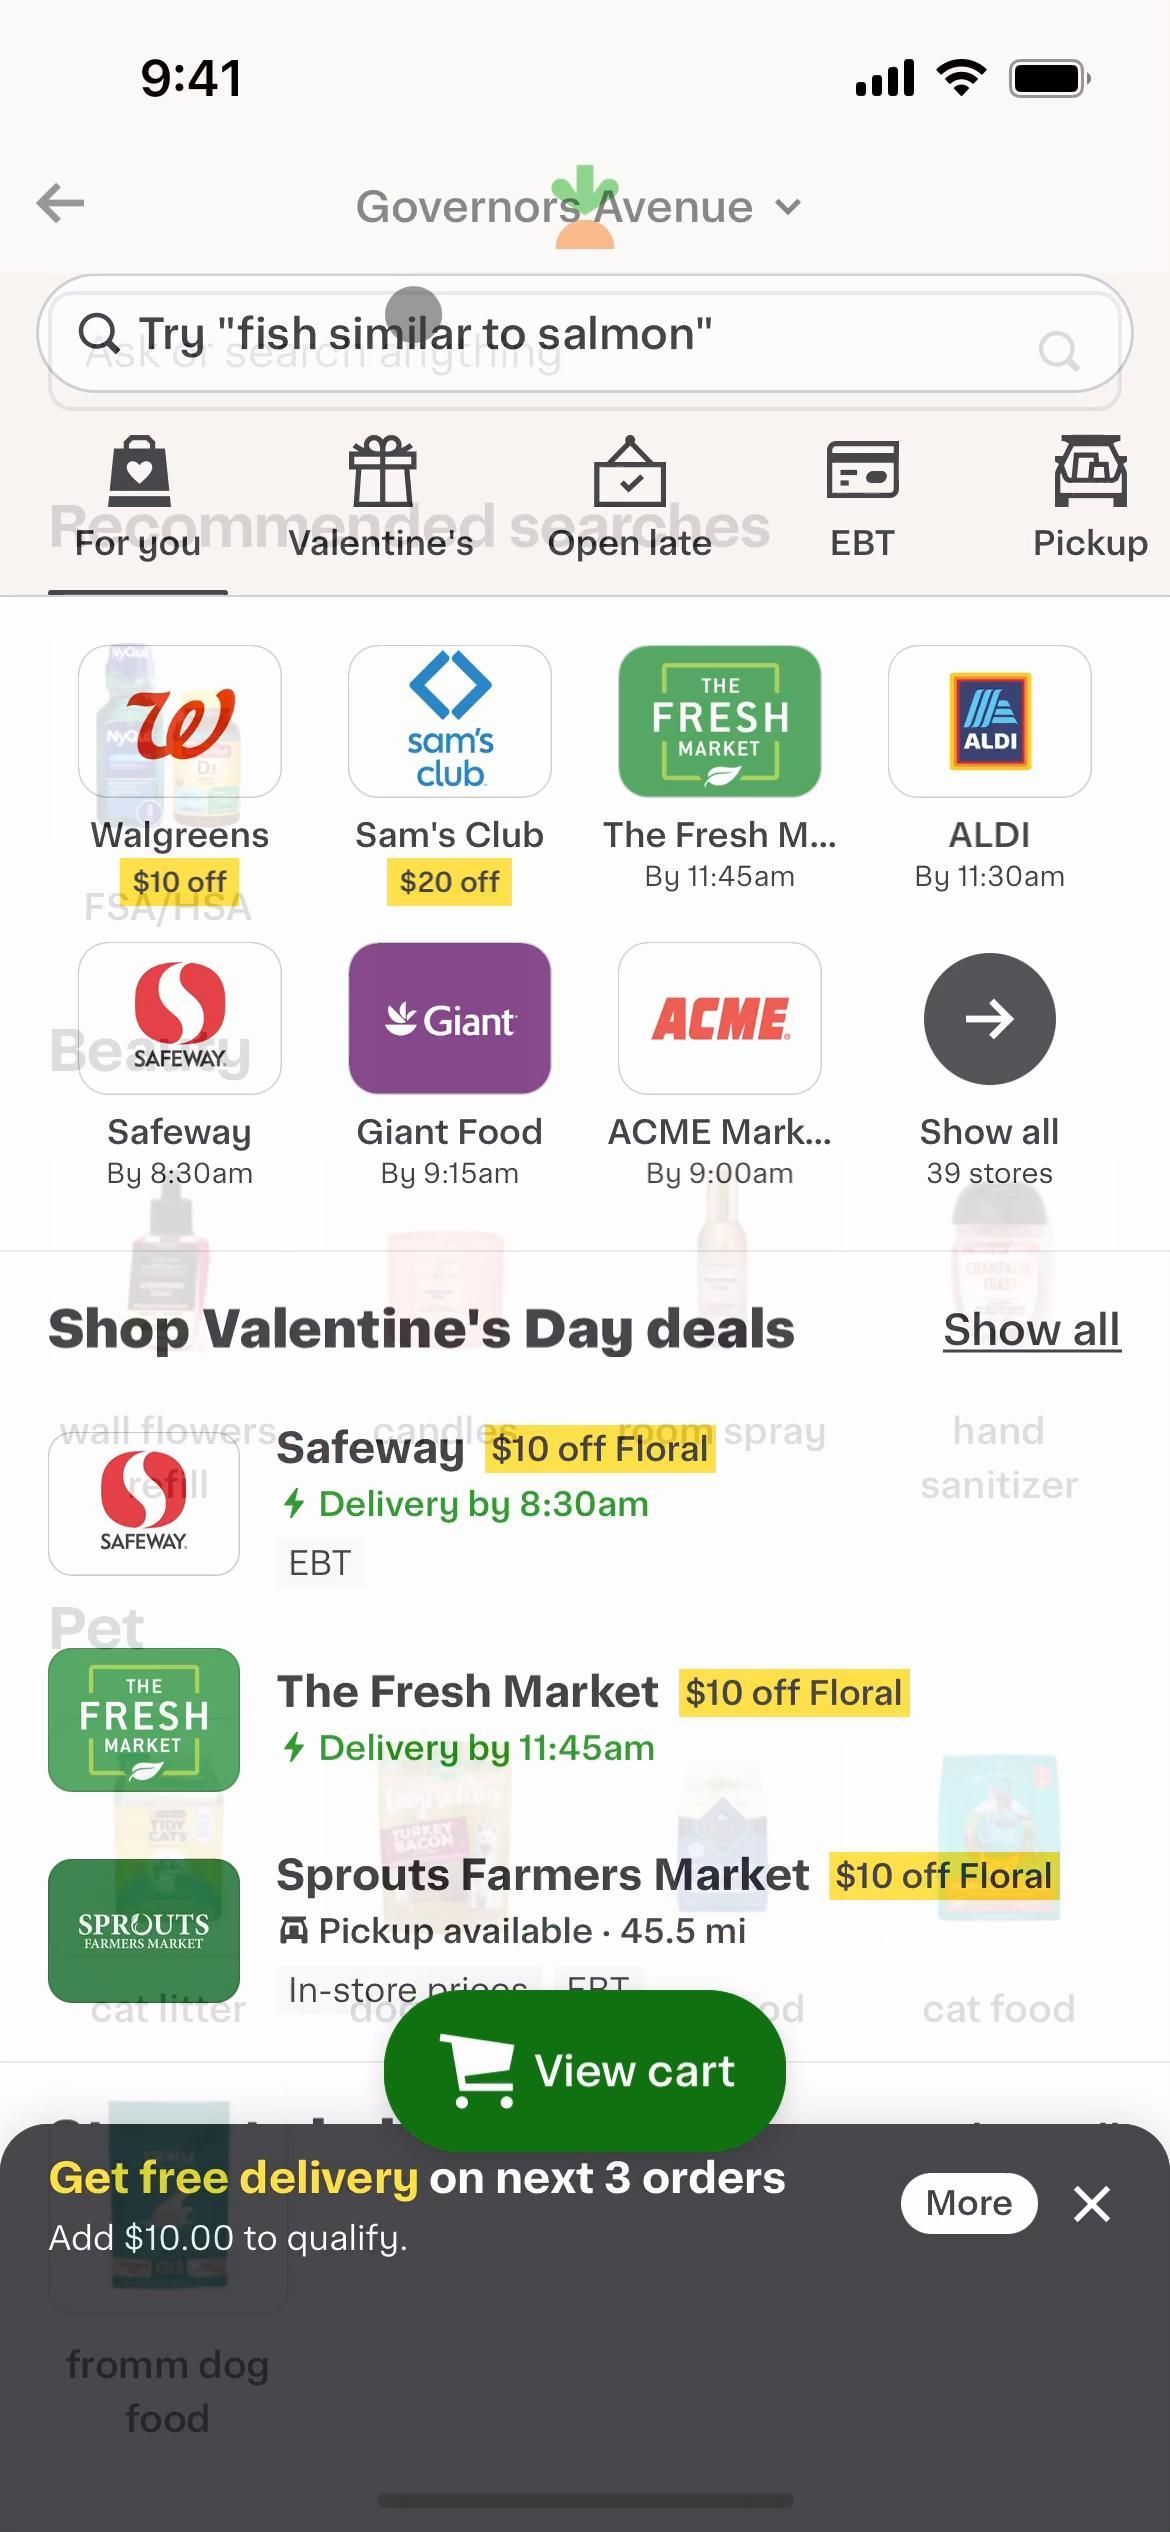Select The Fresh Market store logo

pos(720,721)
